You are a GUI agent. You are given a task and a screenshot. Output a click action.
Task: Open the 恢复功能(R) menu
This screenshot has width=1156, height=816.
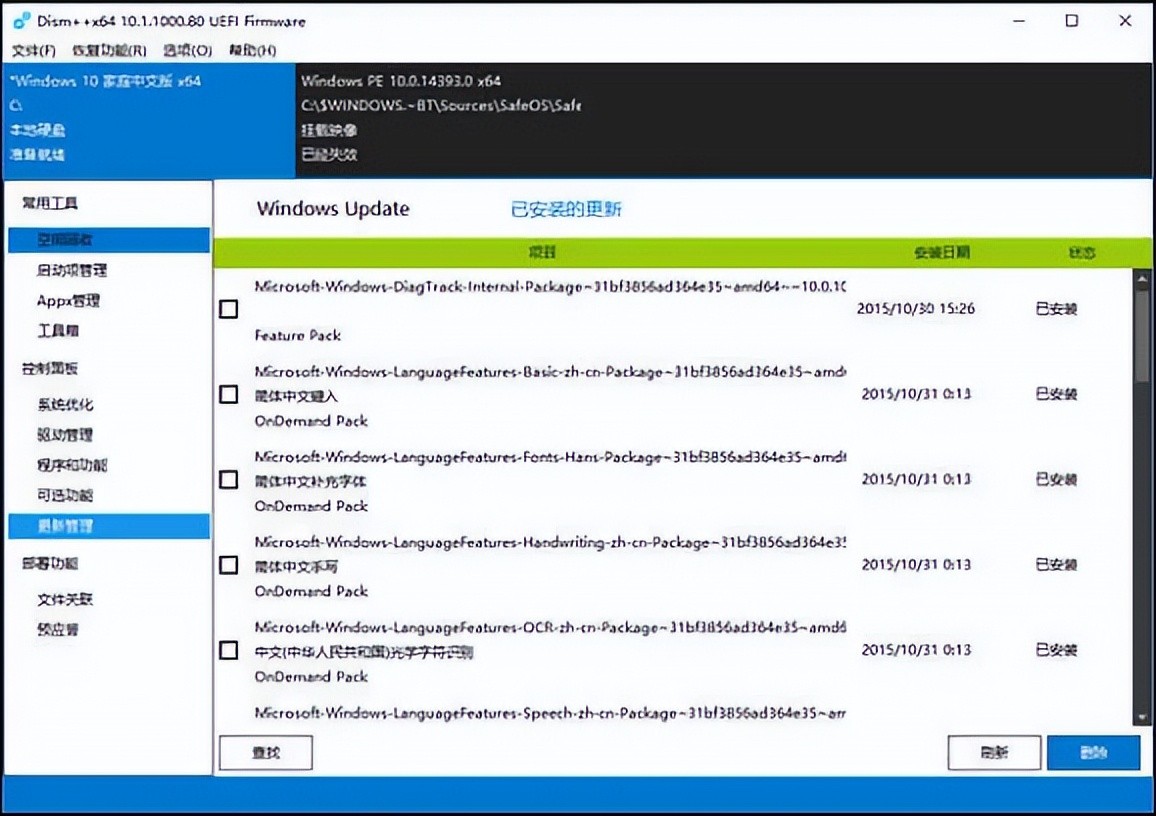click(x=109, y=50)
